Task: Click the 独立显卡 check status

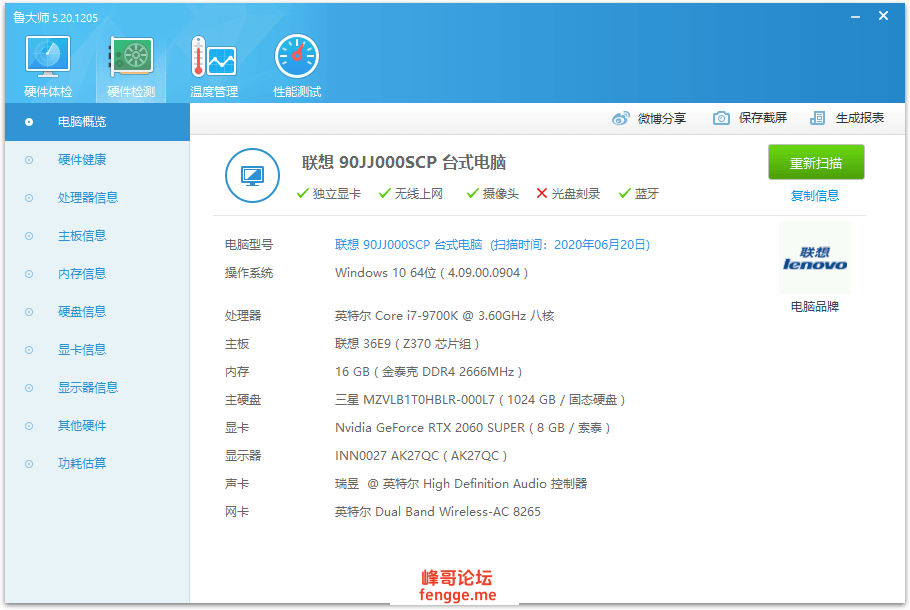Action: tap(328, 194)
